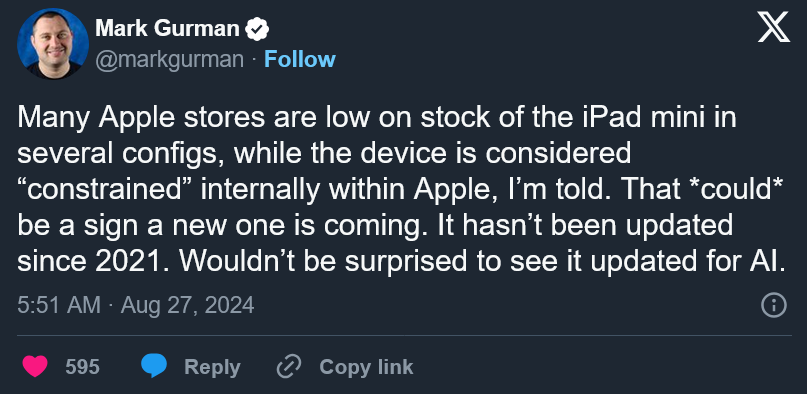The height and width of the screenshot is (394, 807).
Task: Click the verified checkmark badge
Action: tap(257, 29)
